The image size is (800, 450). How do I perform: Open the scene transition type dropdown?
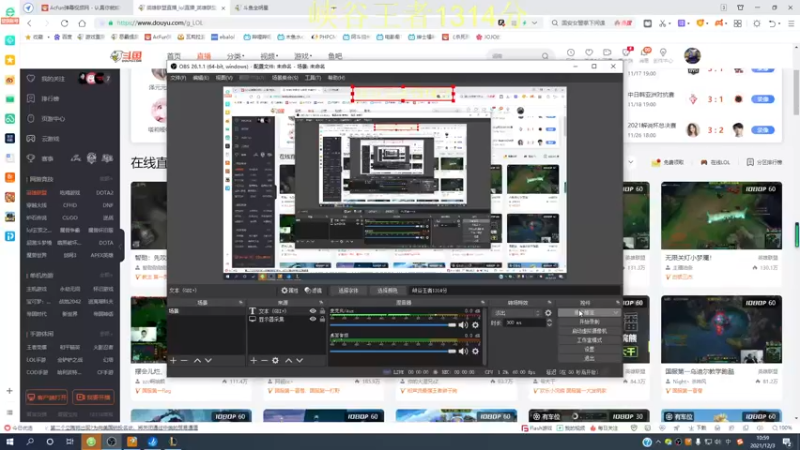click(517, 313)
